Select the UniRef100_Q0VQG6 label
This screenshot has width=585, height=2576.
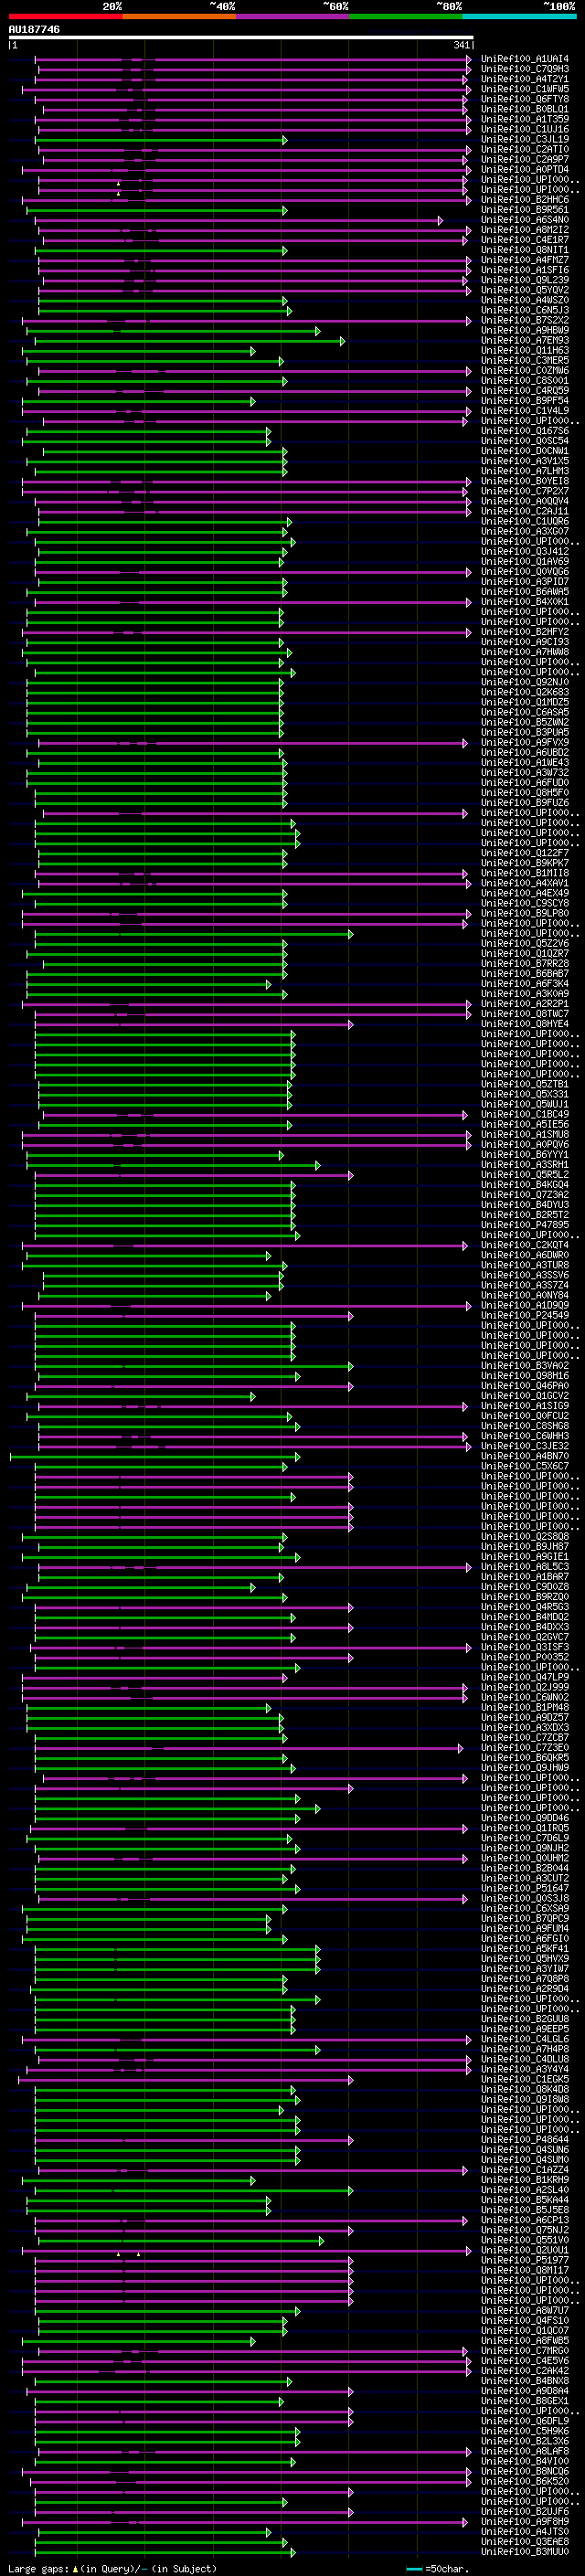coord(525,571)
